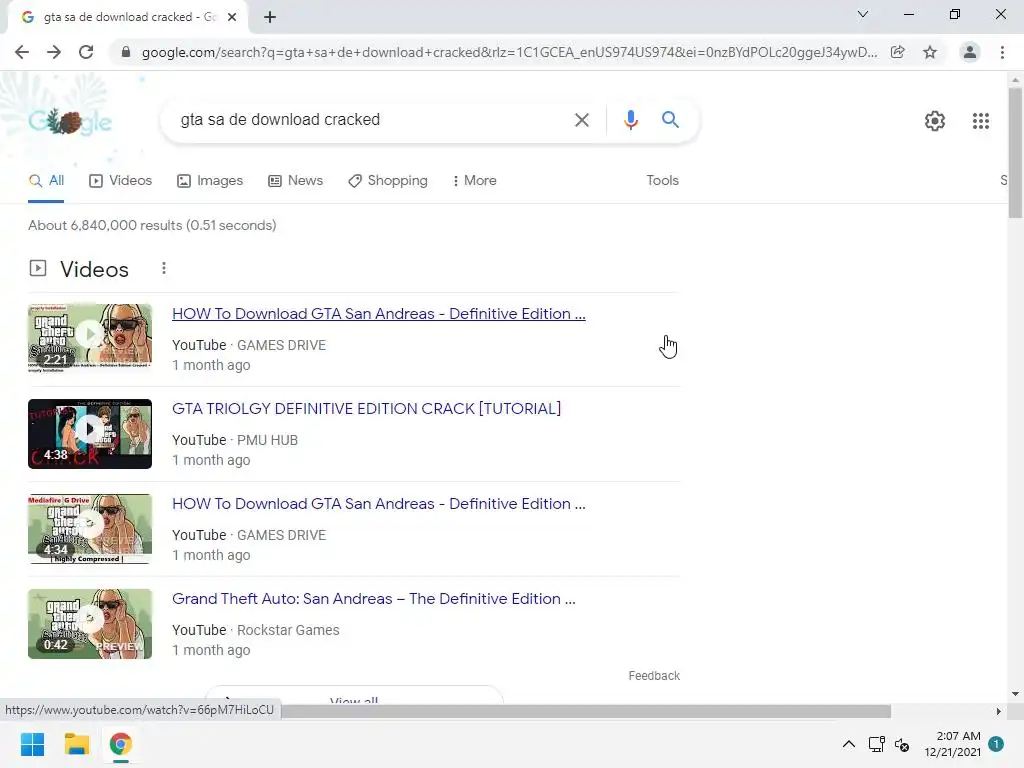Play the 4:34 highly compressed thumbnail
1024x768 pixels.
(x=90, y=529)
